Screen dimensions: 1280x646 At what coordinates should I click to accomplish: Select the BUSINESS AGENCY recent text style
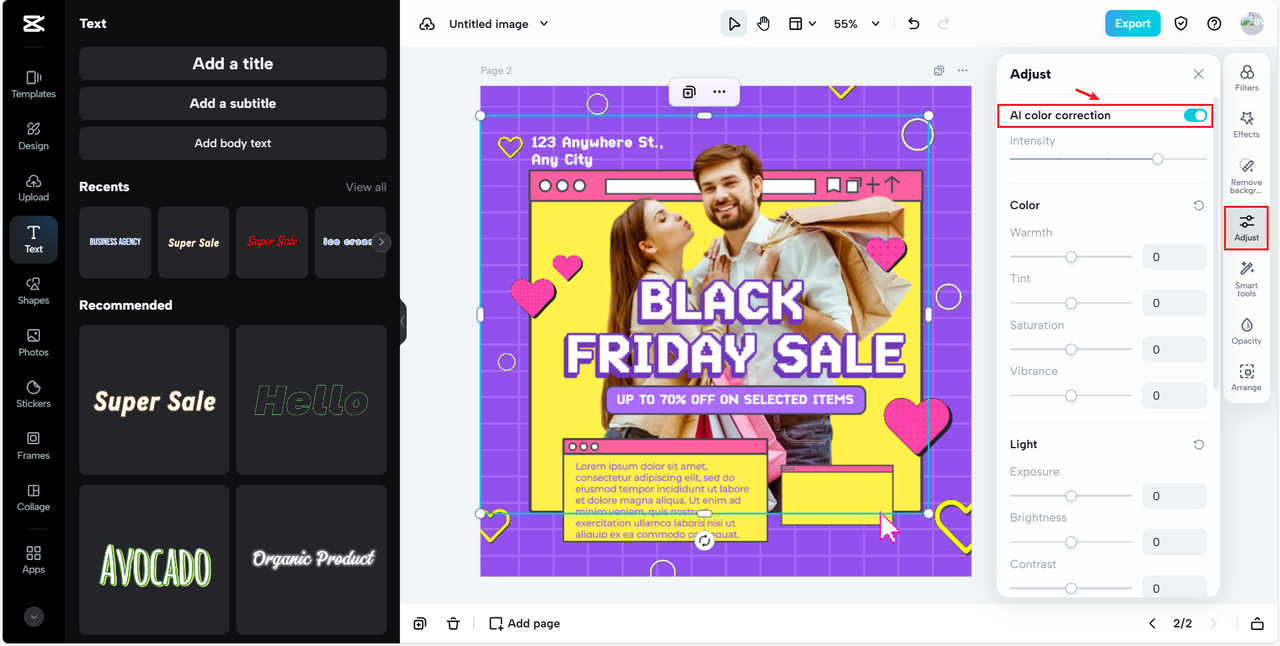tap(115, 242)
